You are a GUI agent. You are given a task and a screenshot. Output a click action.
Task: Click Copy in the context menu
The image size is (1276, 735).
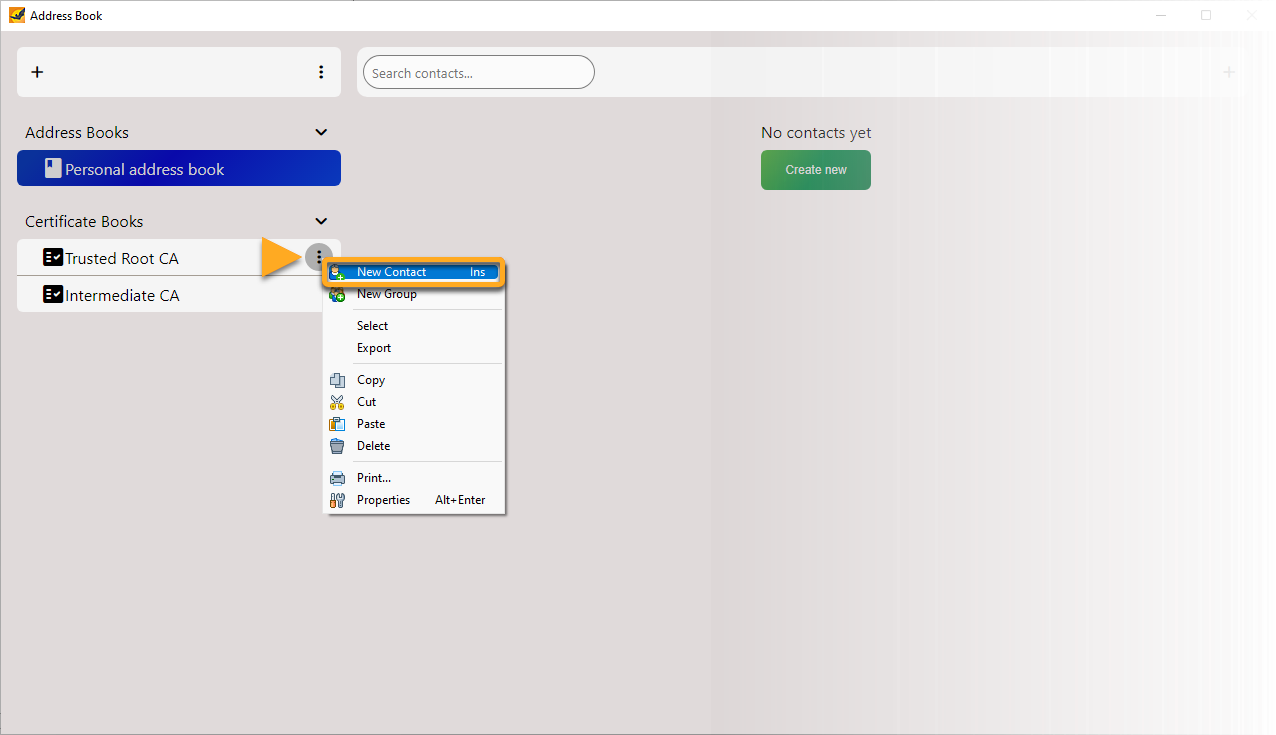pos(371,380)
